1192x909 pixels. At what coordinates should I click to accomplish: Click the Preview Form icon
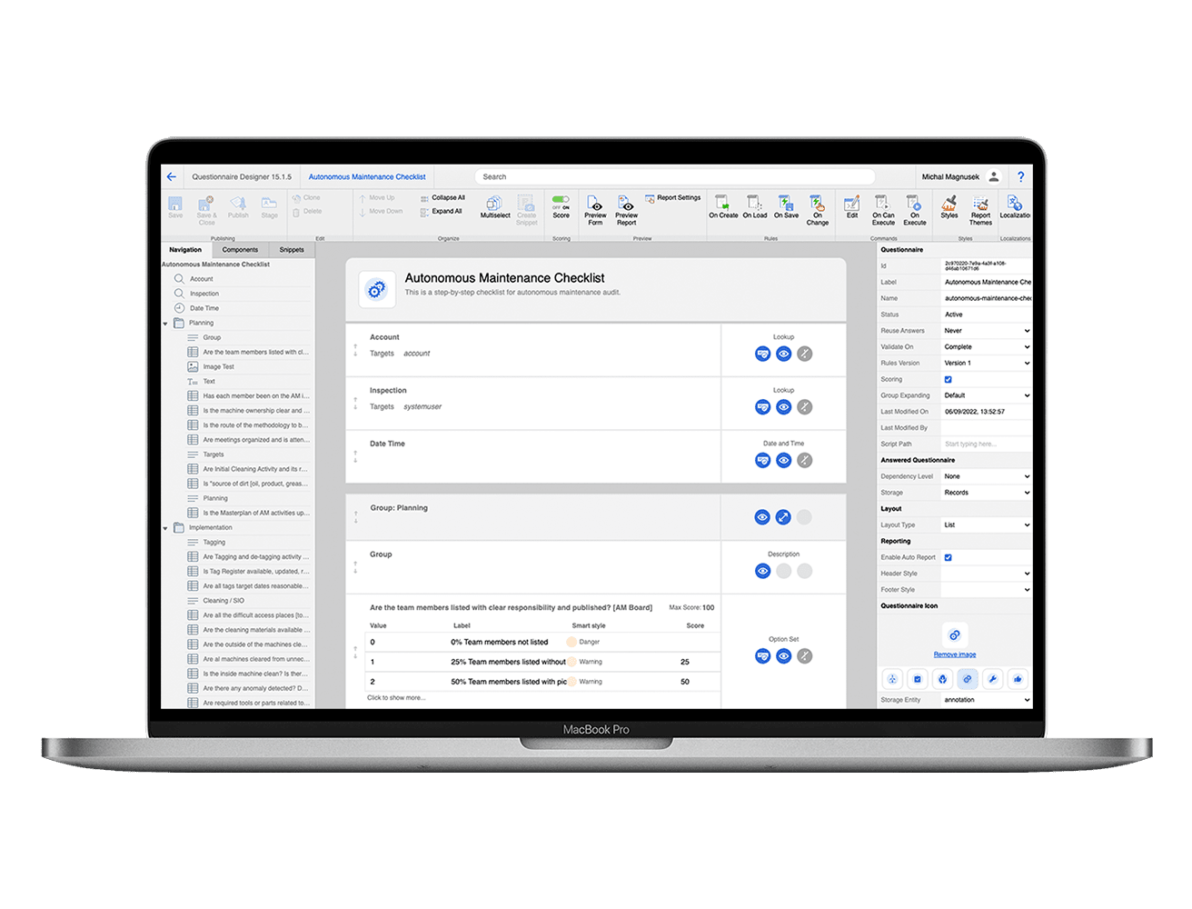pyautogui.click(x=595, y=204)
